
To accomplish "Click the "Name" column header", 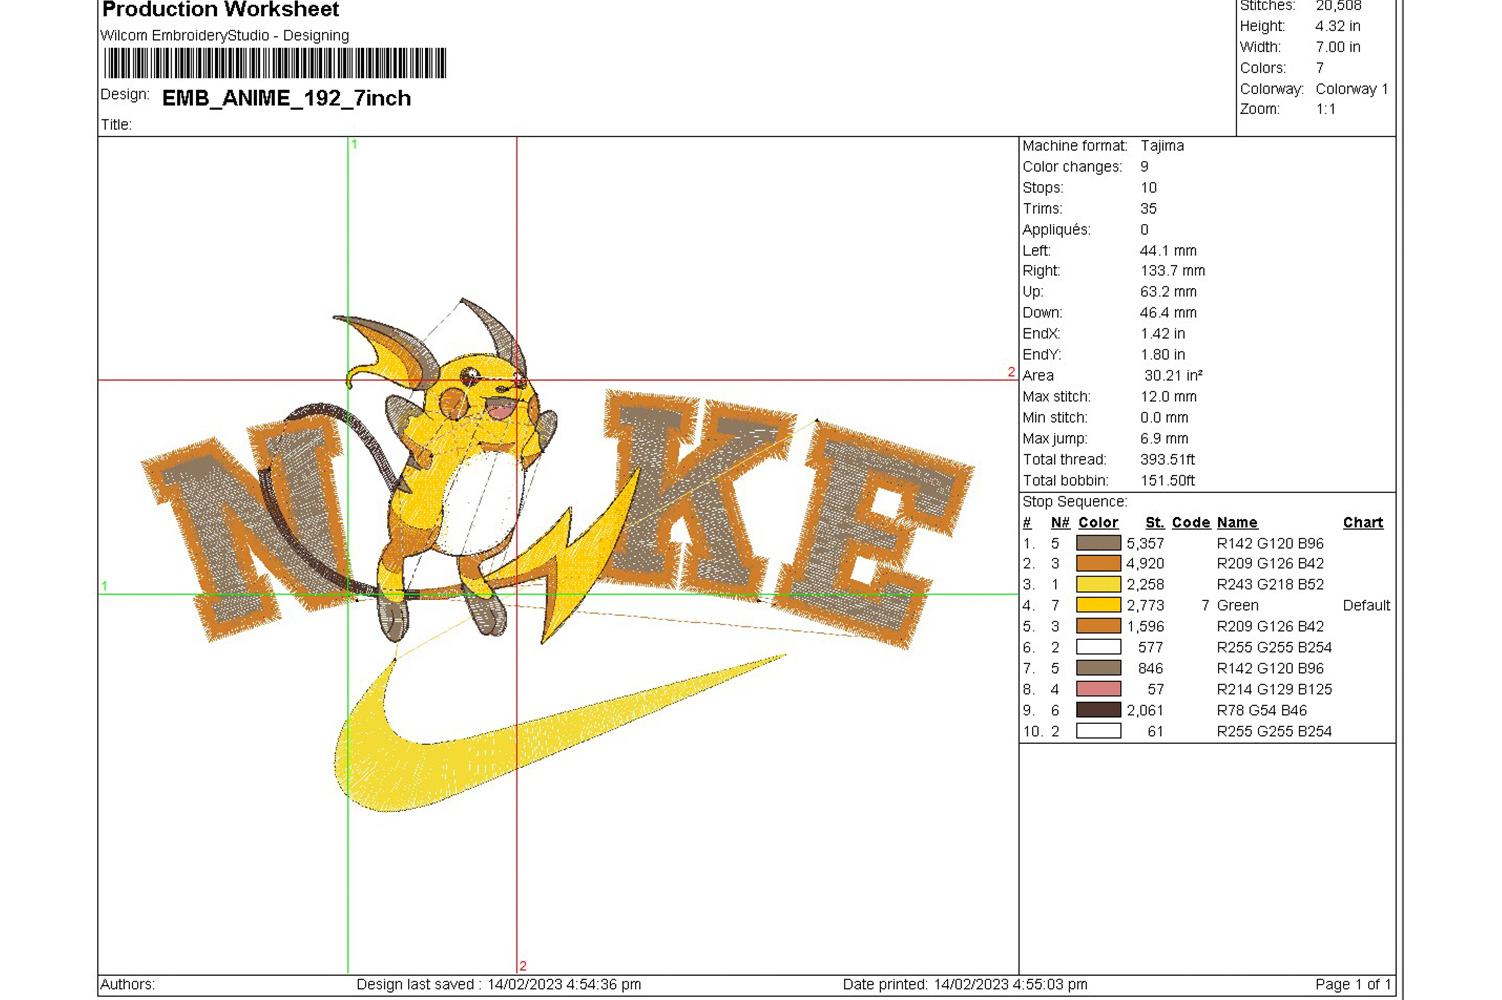I will (x=1237, y=523).
